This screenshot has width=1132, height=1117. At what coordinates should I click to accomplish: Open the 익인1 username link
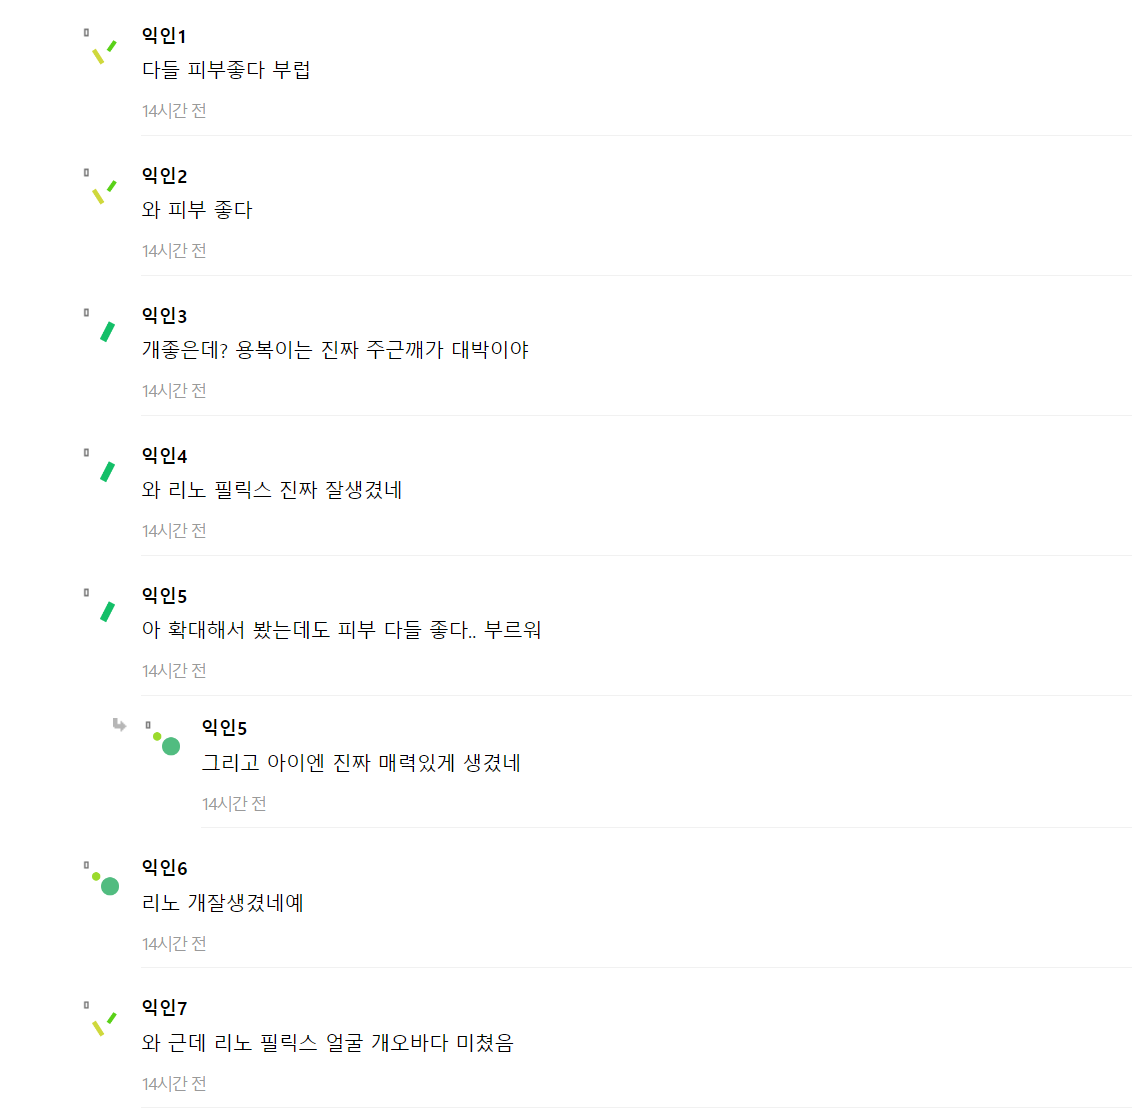click(164, 36)
